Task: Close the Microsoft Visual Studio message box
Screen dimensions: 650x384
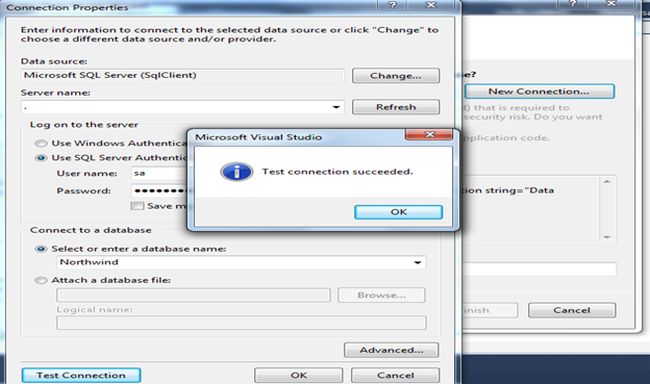Action: tap(429, 134)
